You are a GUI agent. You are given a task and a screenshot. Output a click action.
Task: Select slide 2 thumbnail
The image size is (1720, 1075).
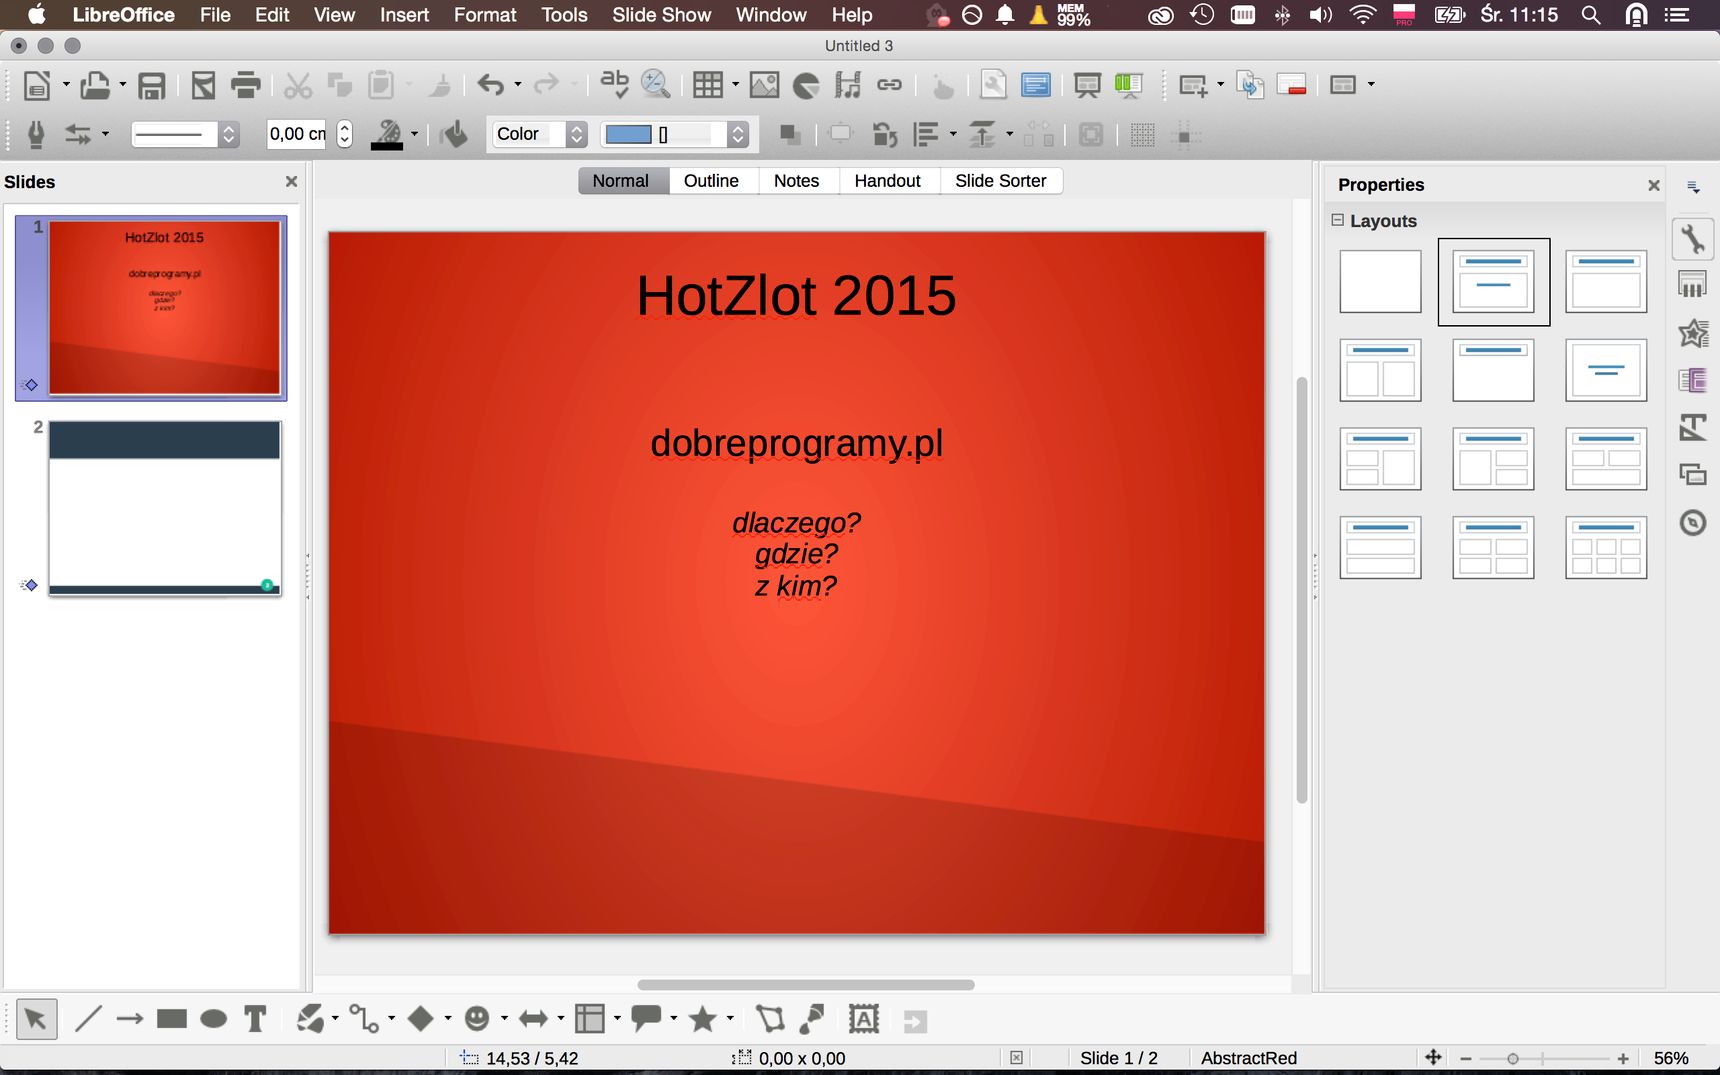point(165,508)
